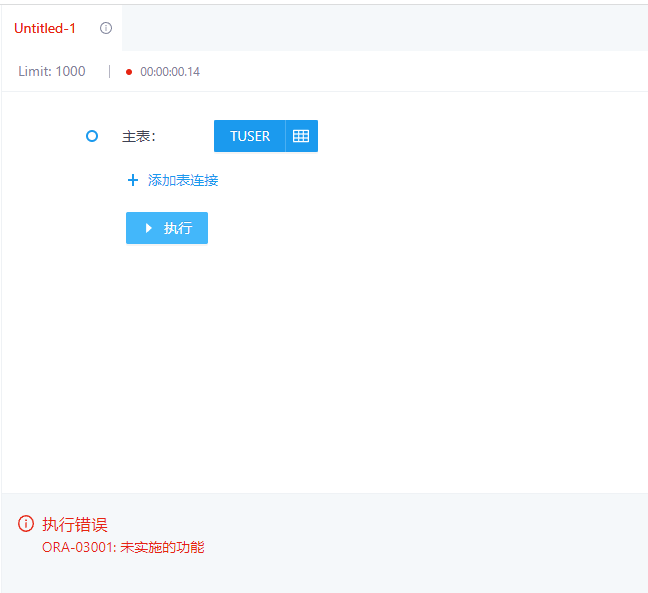This screenshot has width=648, height=593.
Task: Click the 执行错误 heading
Action: tap(75, 524)
